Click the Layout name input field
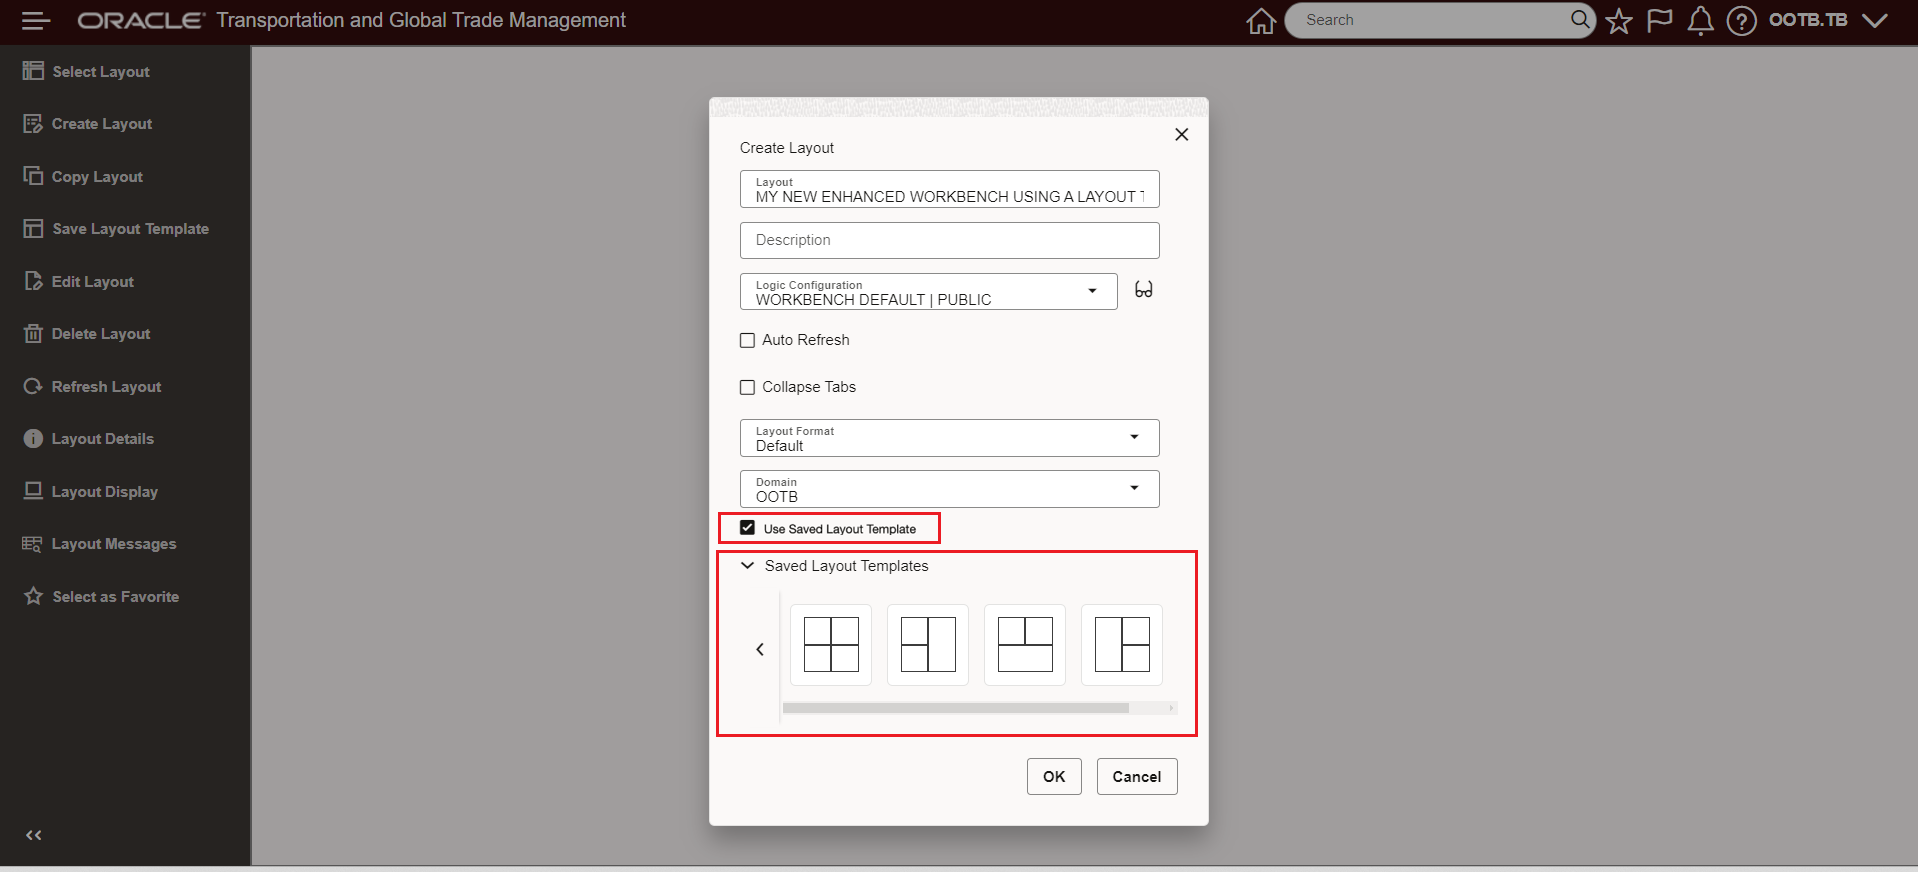 pos(950,189)
